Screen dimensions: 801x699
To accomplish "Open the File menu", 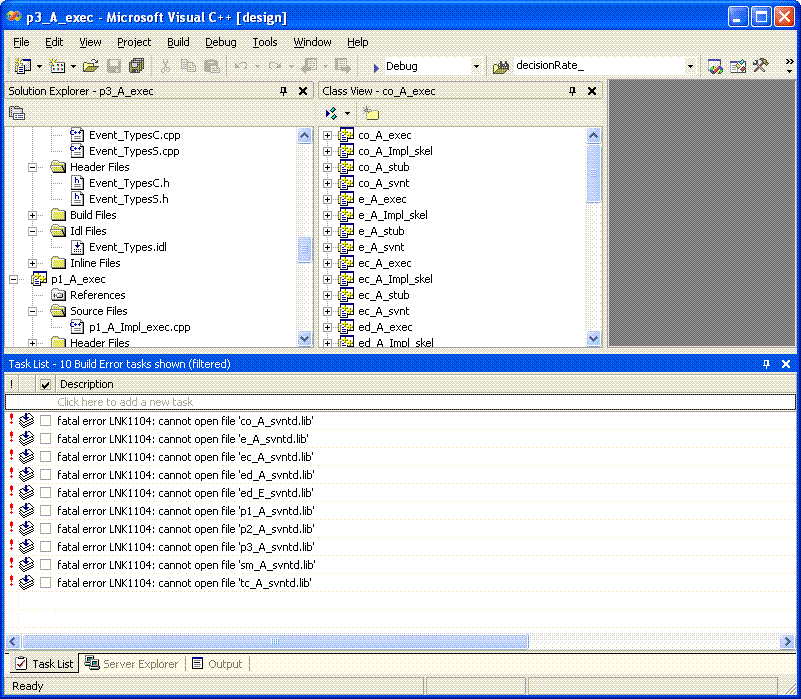I will (x=21, y=42).
